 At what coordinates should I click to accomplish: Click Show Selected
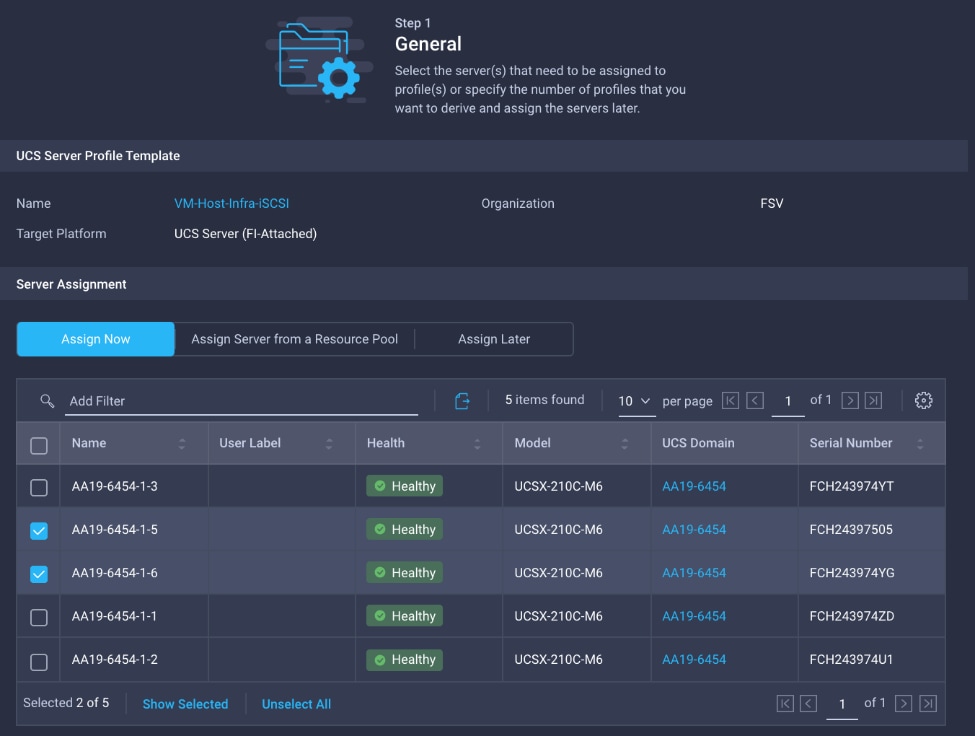[185, 704]
